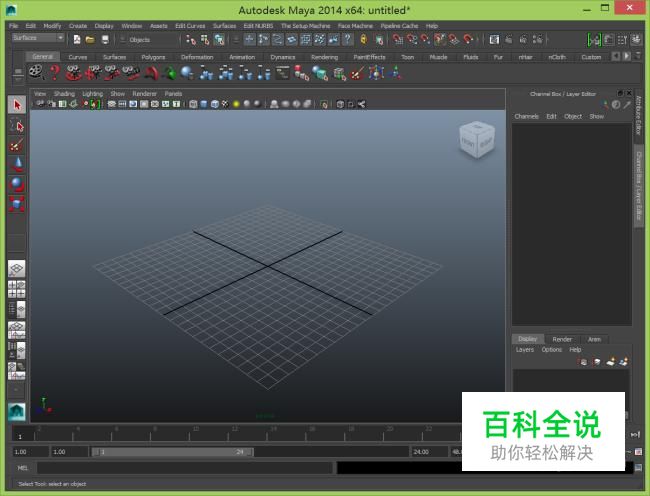The height and width of the screenshot is (496, 650).
Task: Open the Surfaces menu set dropdown
Action: (x=38, y=38)
